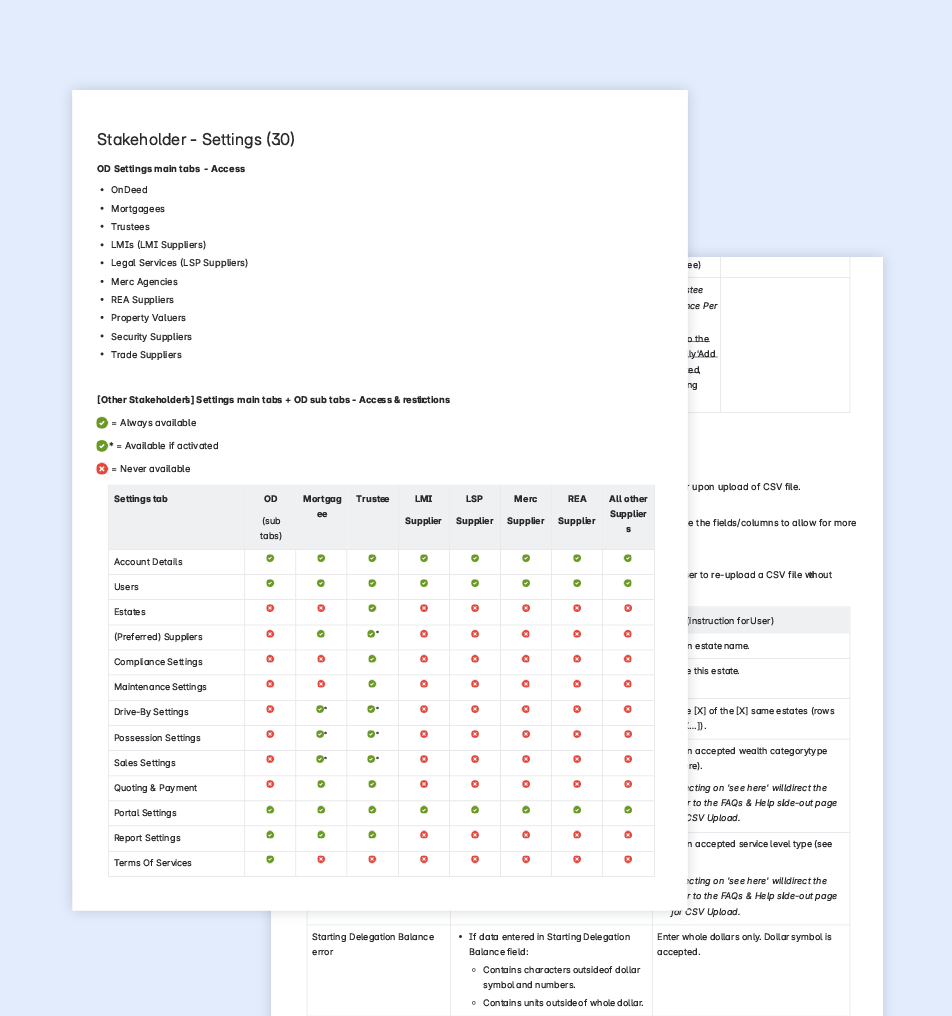Click Account Details check icon in OD column
This screenshot has width=952, height=1016.
[270, 558]
